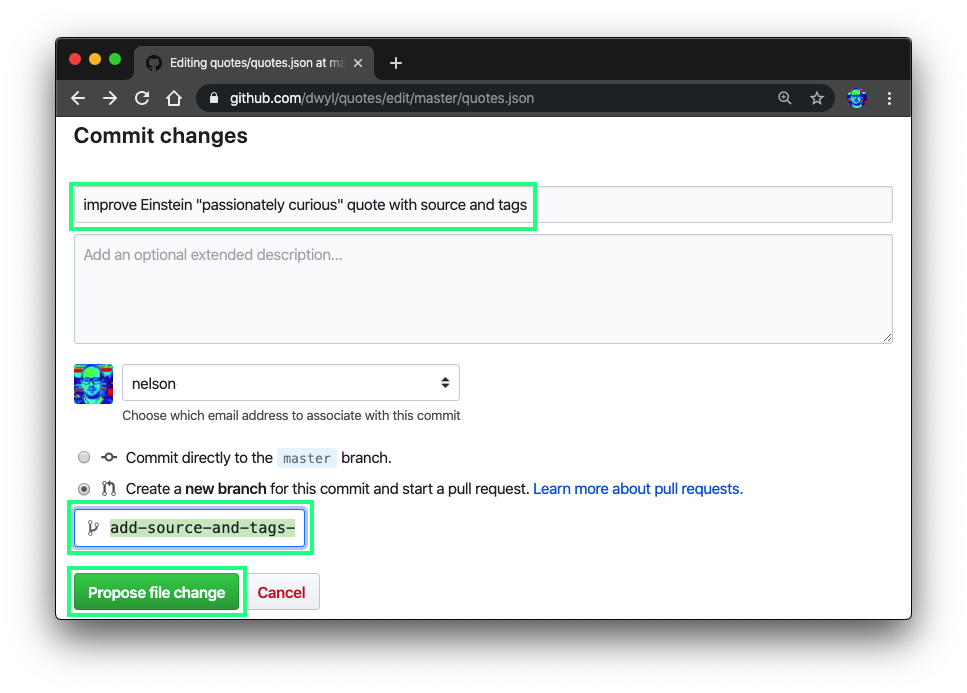Image resolution: width=967 pixels, height=693 pixels.
Task: Open Chrome's three-dot menu
Action: (x=889, y=98)
